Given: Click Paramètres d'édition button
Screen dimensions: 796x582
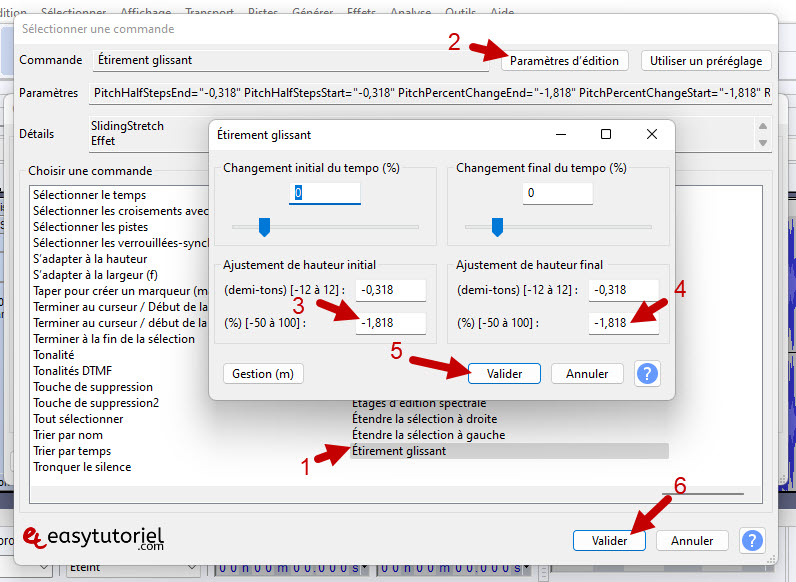Looking at the screenshot, I should (x=565, y=61).
